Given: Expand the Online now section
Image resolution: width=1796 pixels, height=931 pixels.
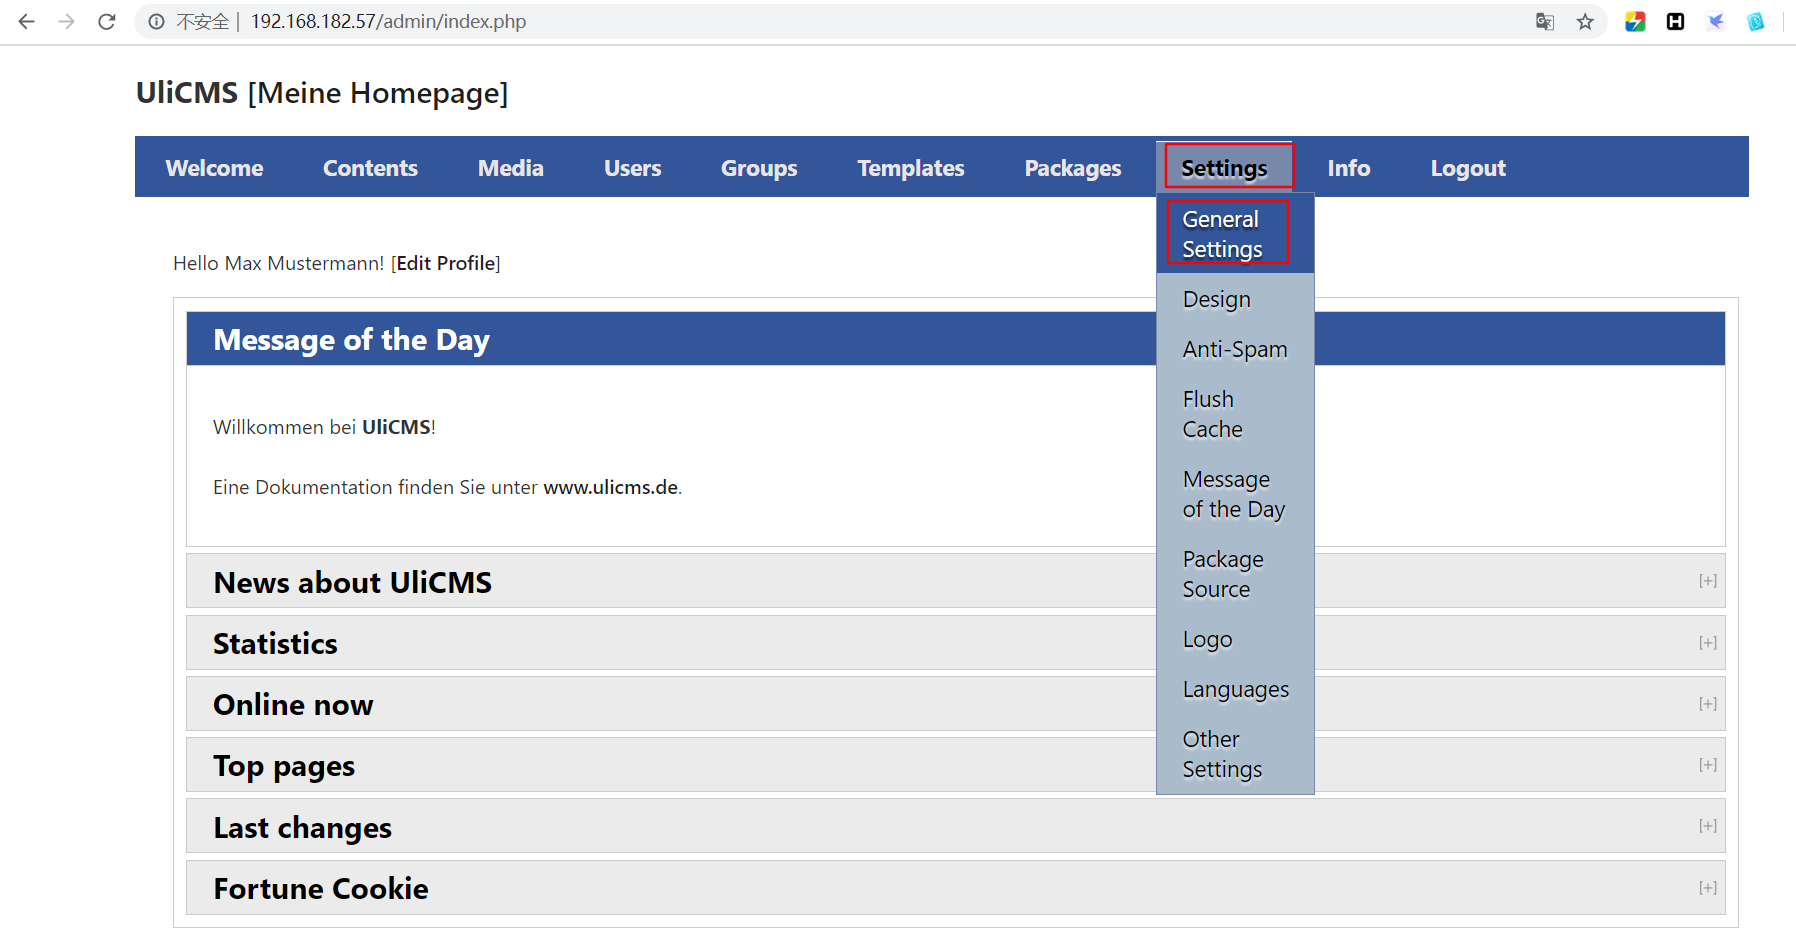Looking at the screenshot, I should 1708,704.
